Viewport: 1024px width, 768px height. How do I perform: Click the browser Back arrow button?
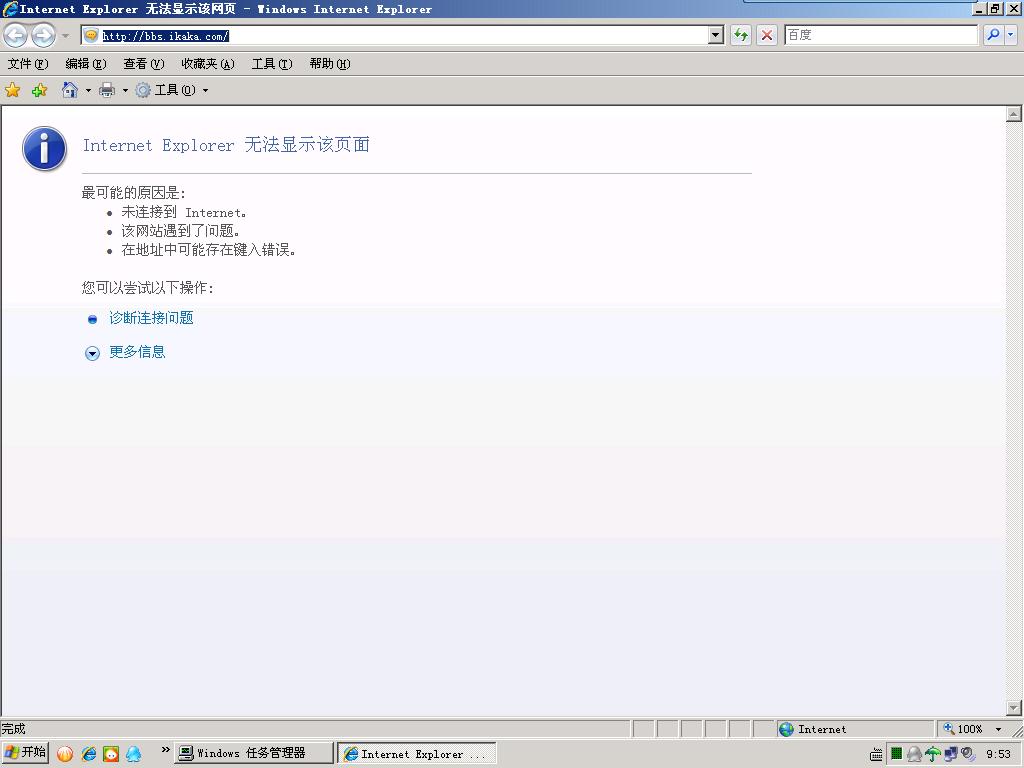(x=16, y=35)
